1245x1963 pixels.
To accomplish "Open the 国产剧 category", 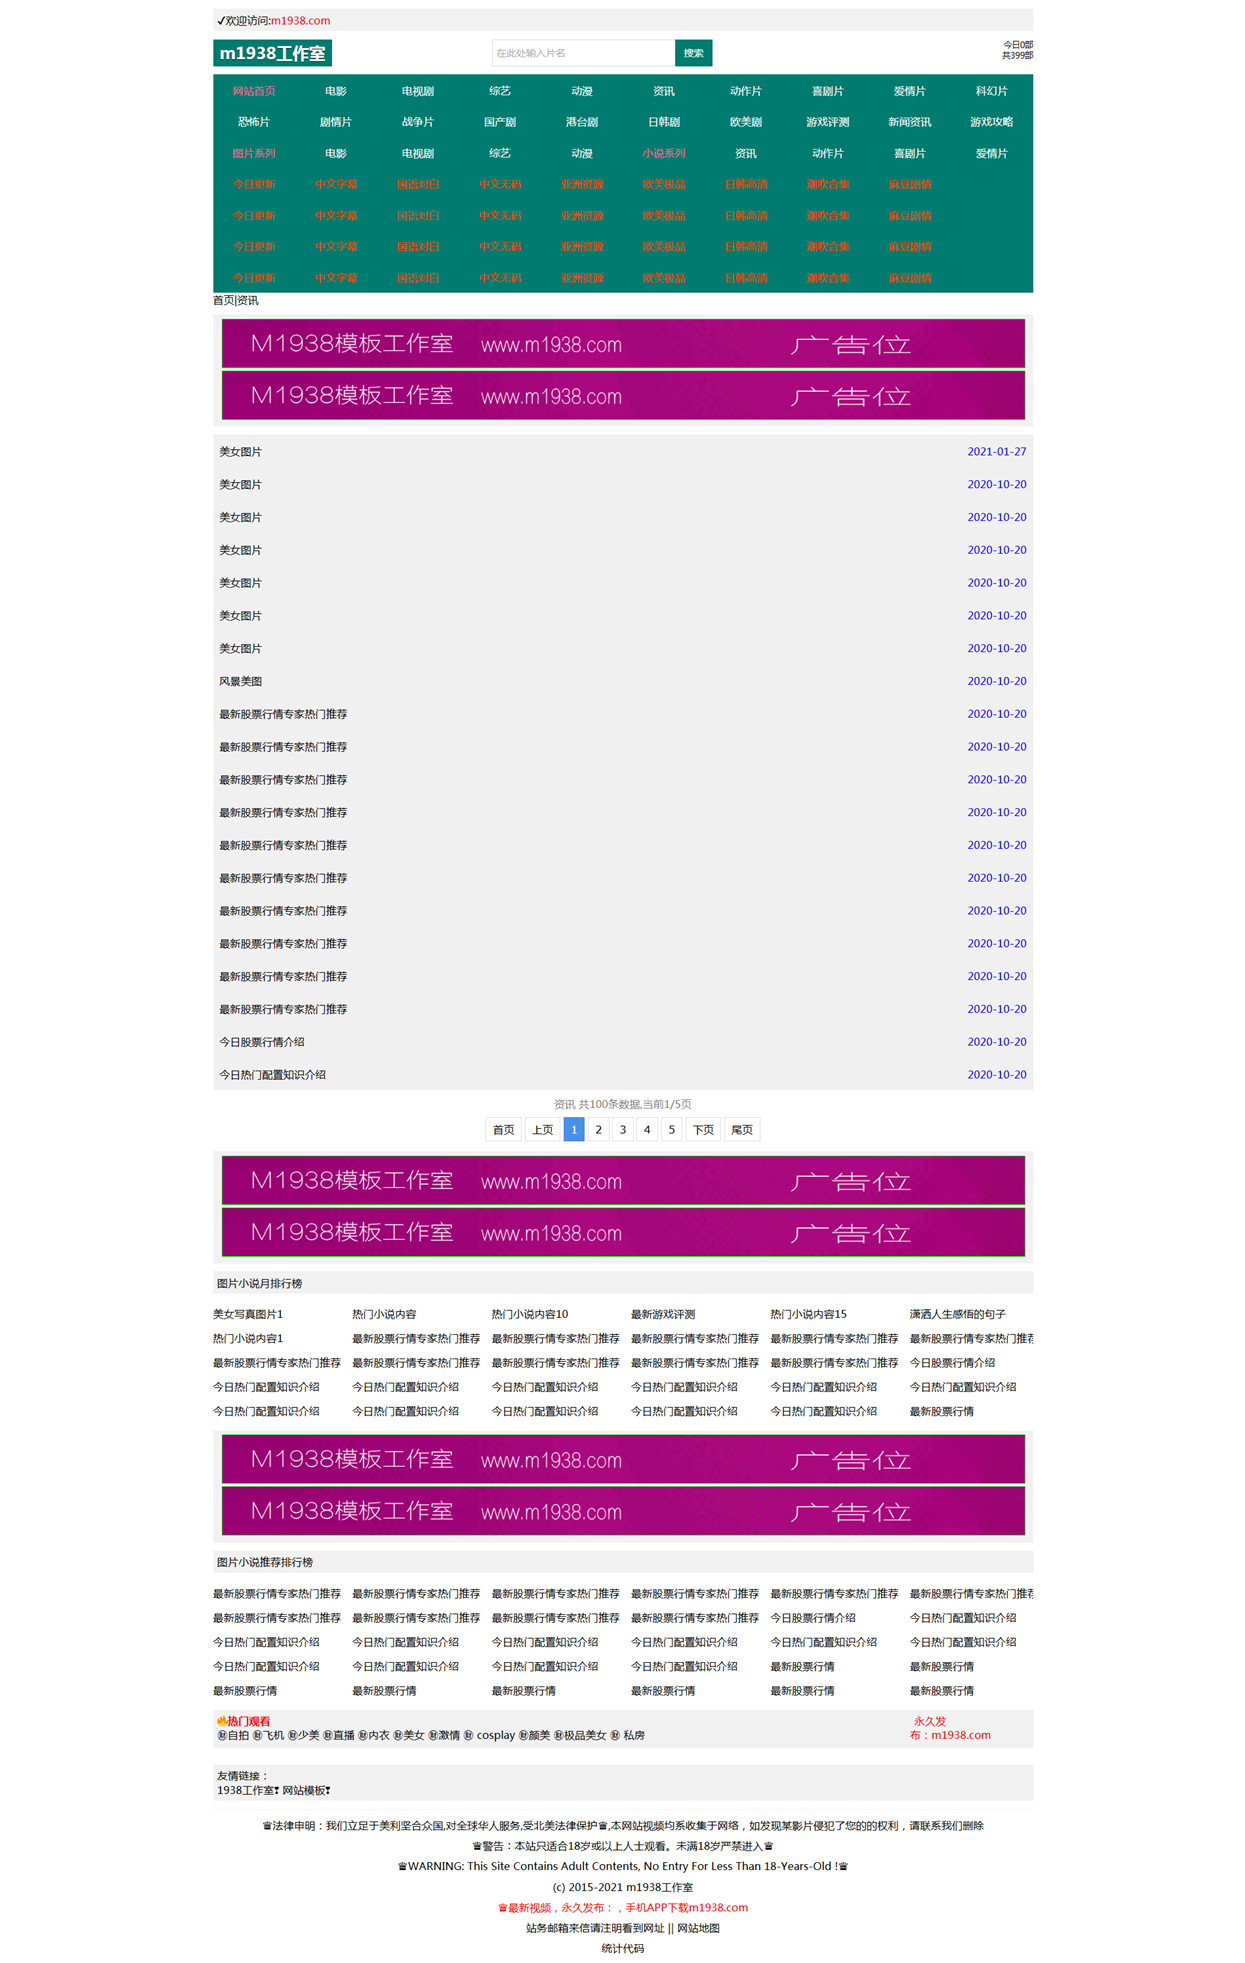I will pyautogui.click(x=500, y=122).
